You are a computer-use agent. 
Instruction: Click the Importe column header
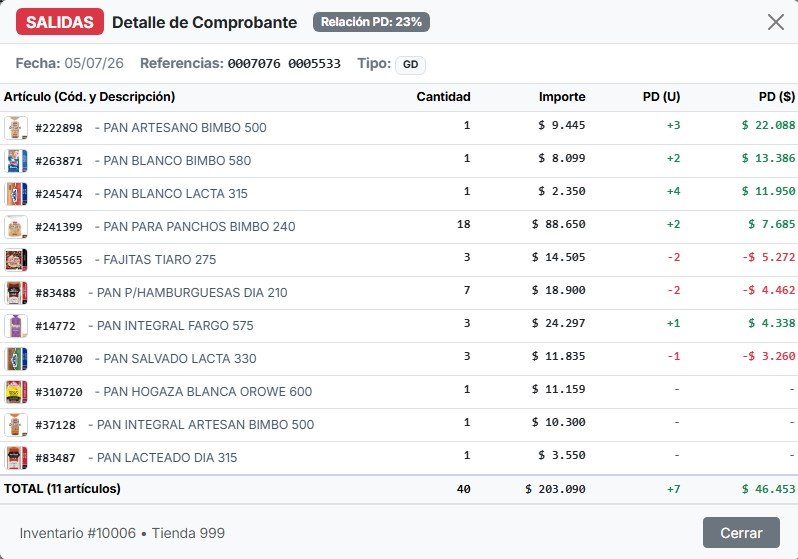[562, 97]
